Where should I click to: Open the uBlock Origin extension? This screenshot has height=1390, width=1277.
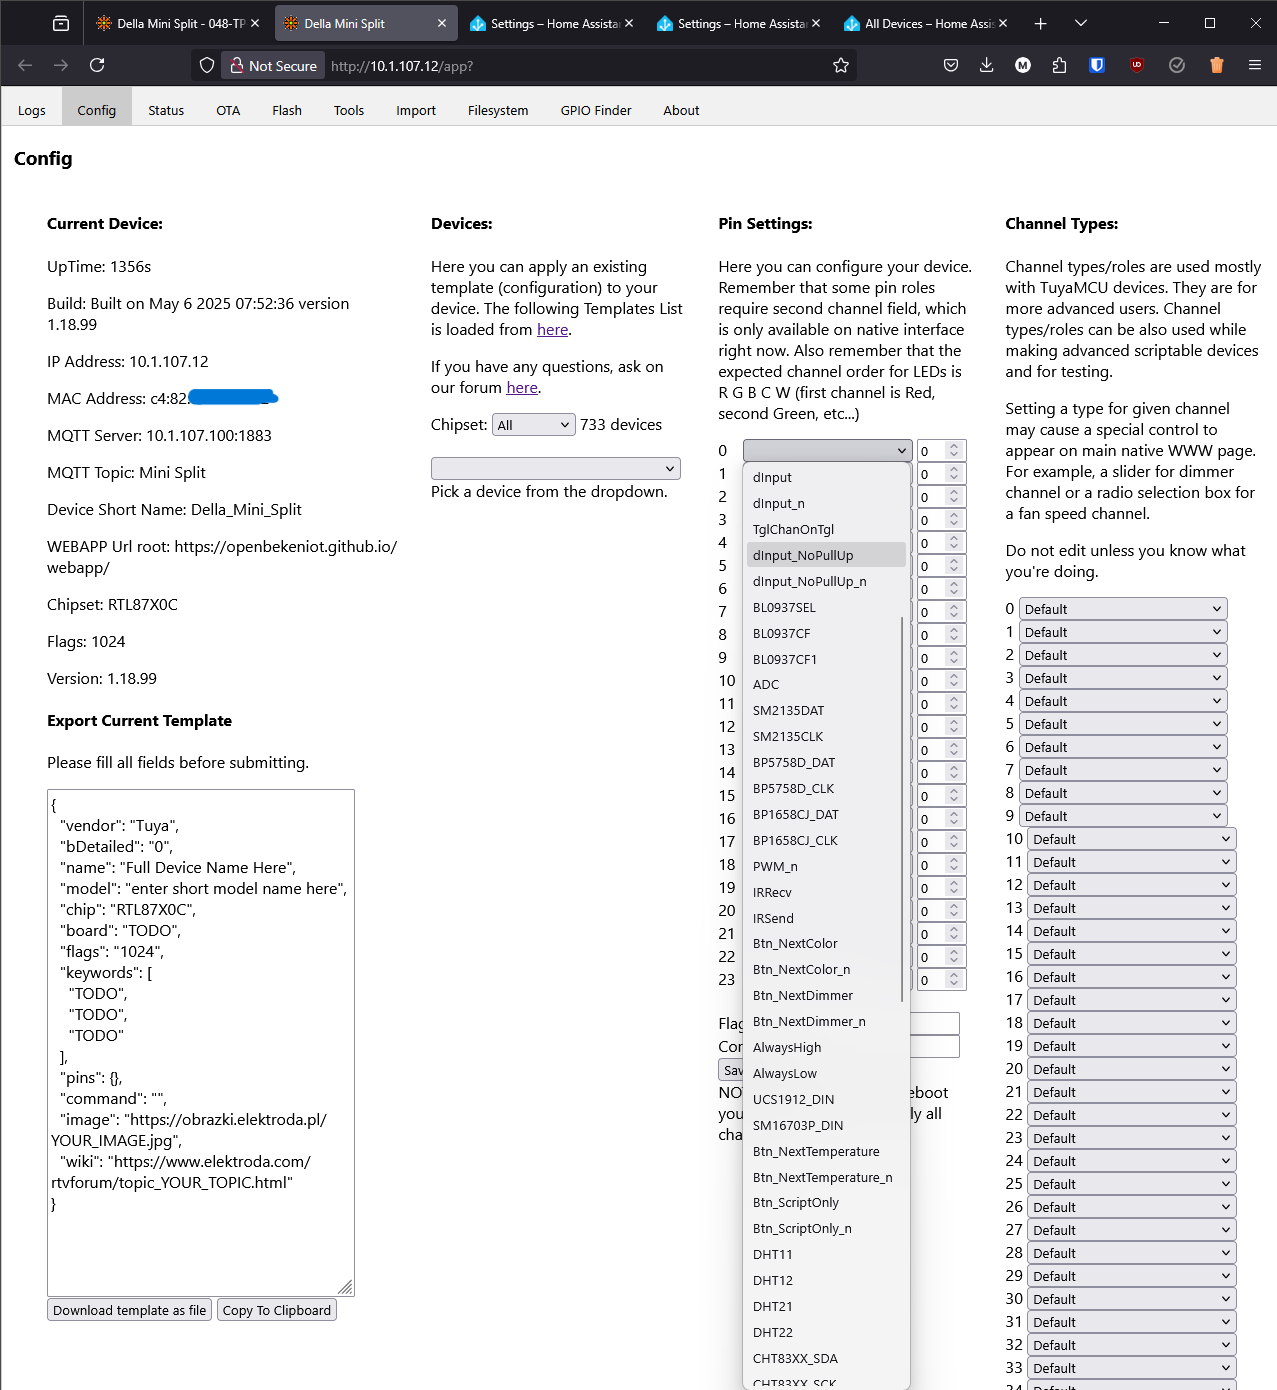click(1137, 65)
